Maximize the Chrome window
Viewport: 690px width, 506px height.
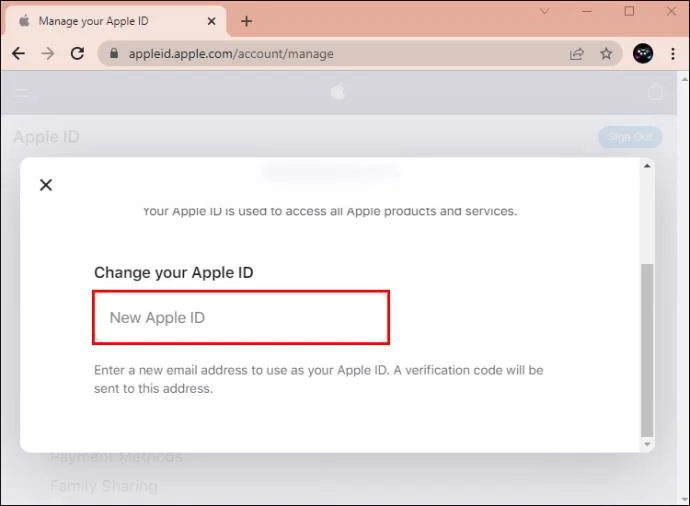629,11
